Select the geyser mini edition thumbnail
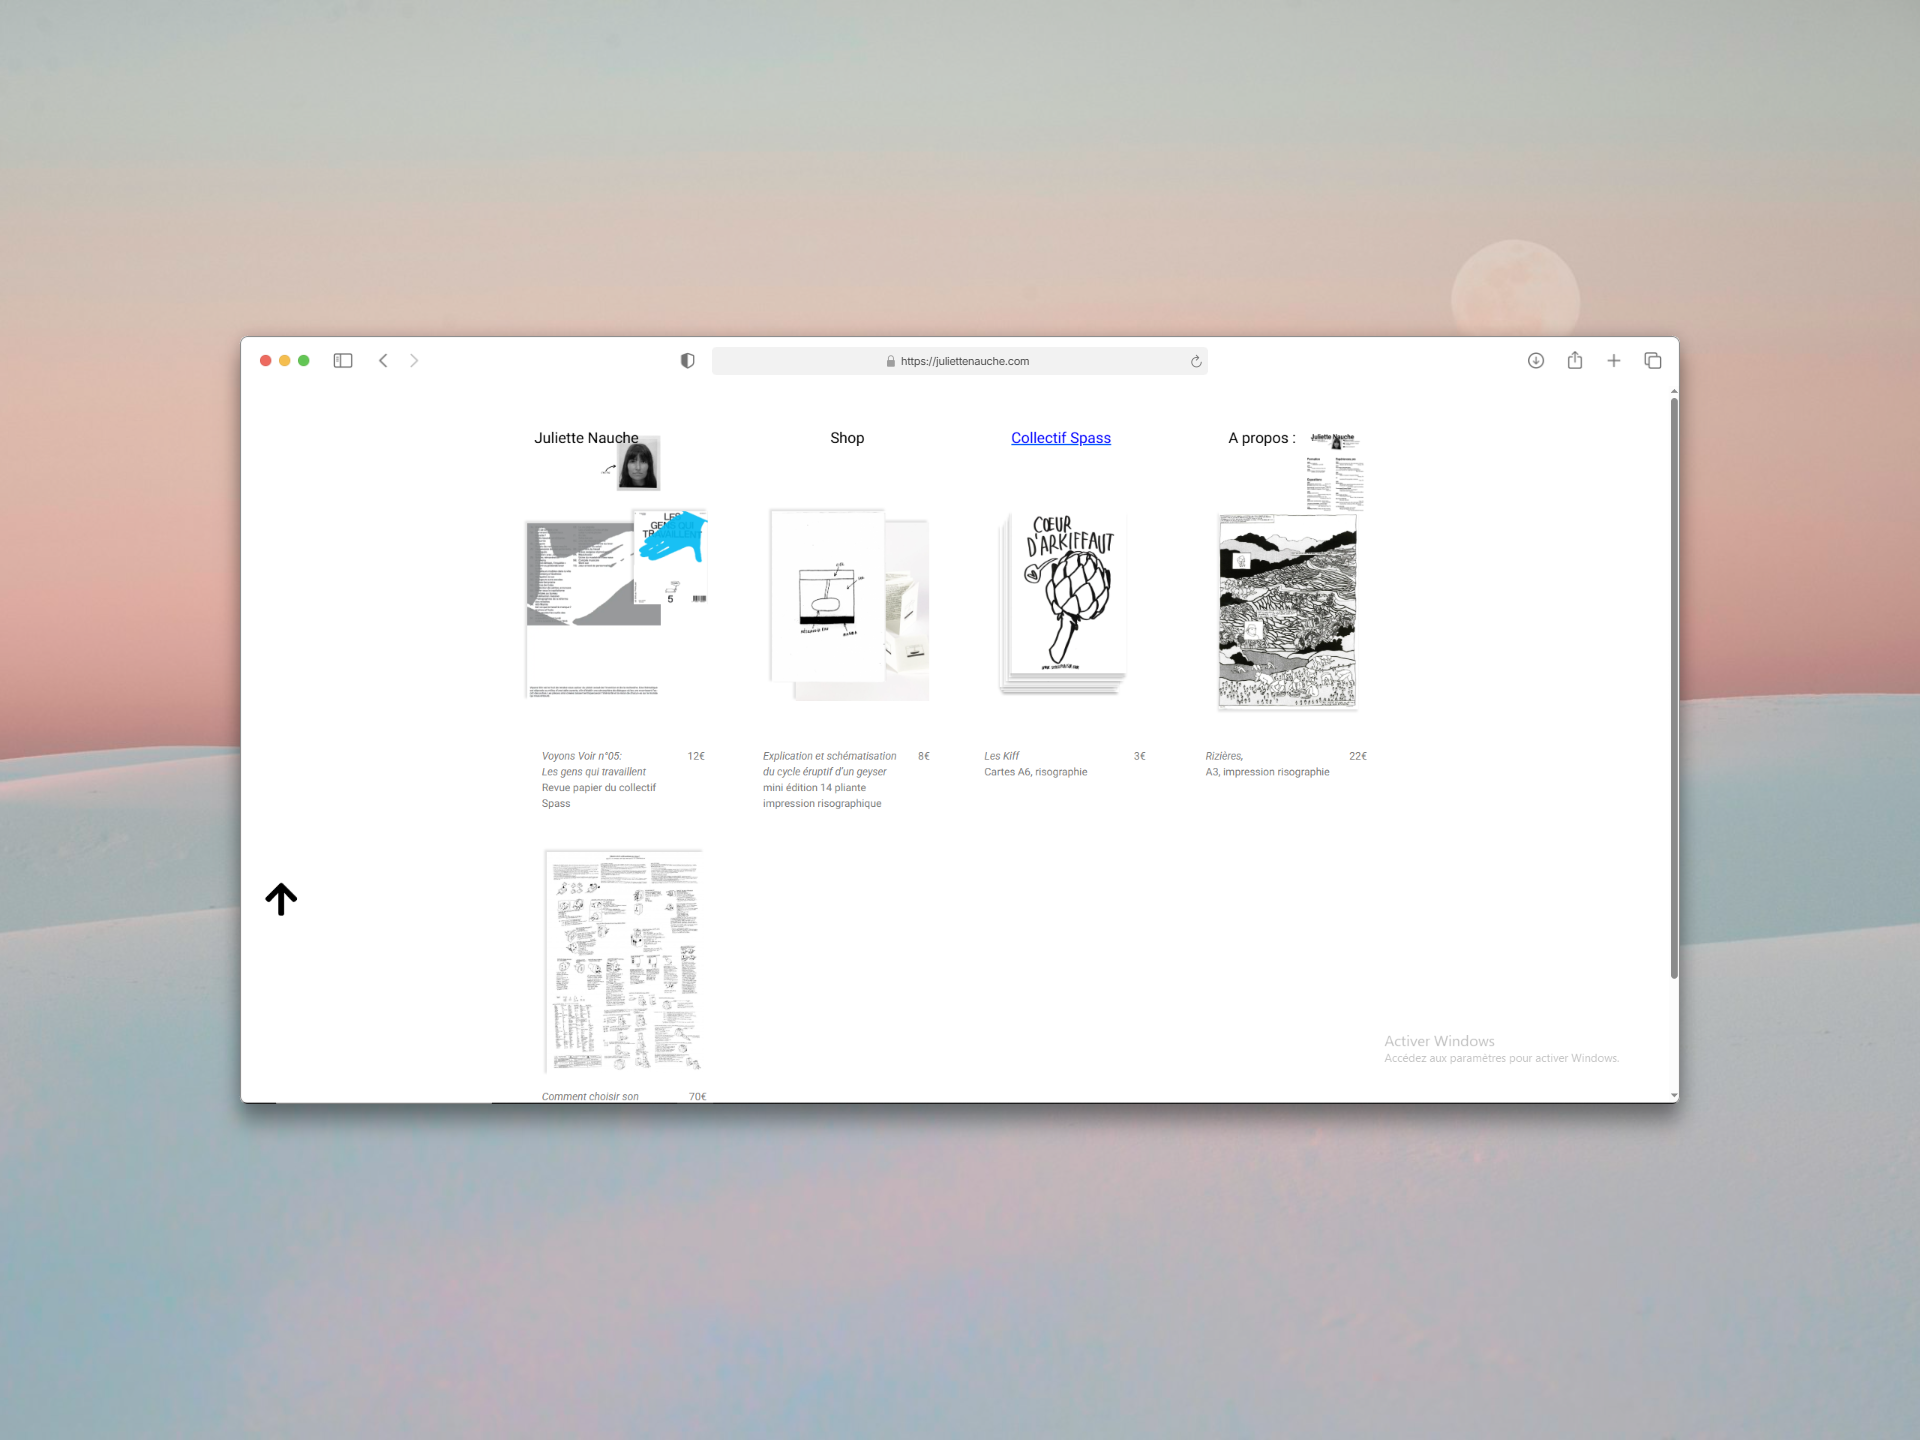The width and height of the screenshot is (1920, 1440). tap(848, 605)
